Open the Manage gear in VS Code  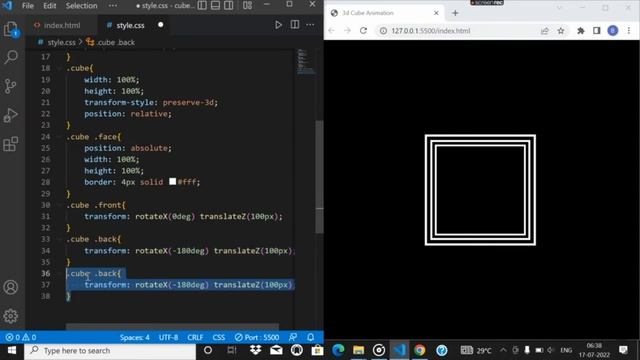coord(11,316)
